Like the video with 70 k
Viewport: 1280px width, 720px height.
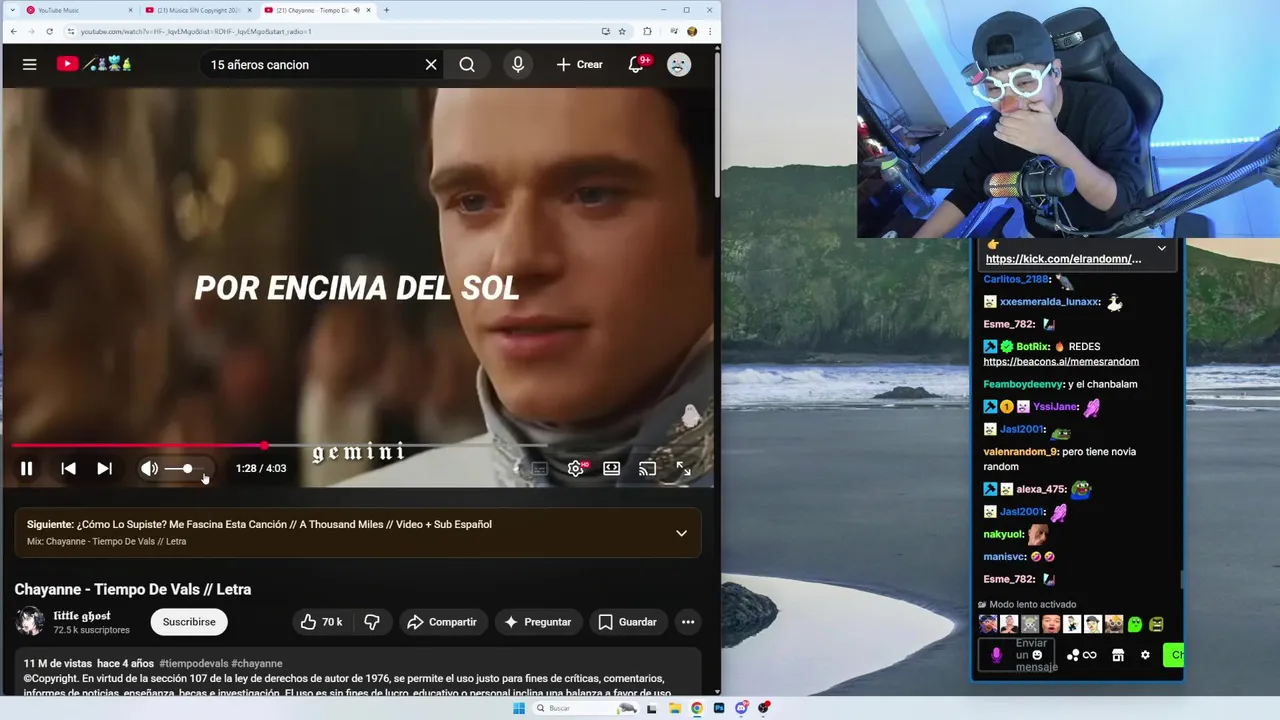[321, 622]
